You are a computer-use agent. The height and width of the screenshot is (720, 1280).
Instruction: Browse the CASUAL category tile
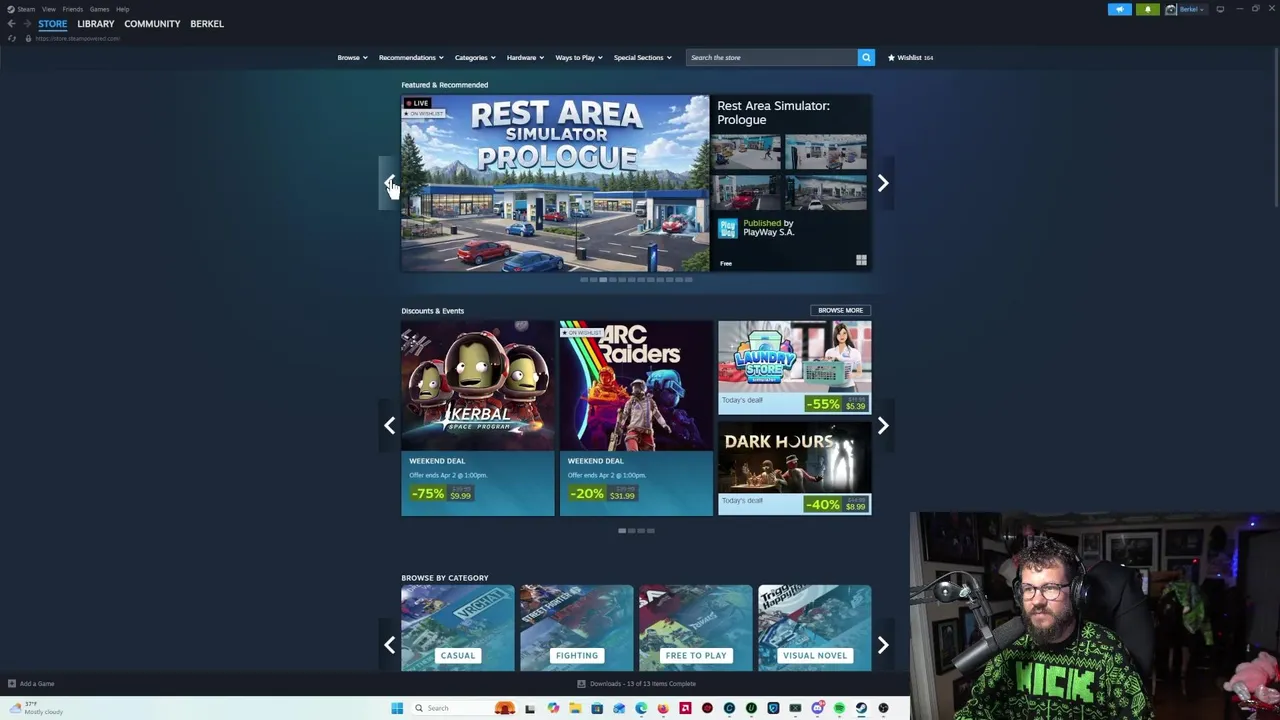pyautogui.click(x=458, y=628)
